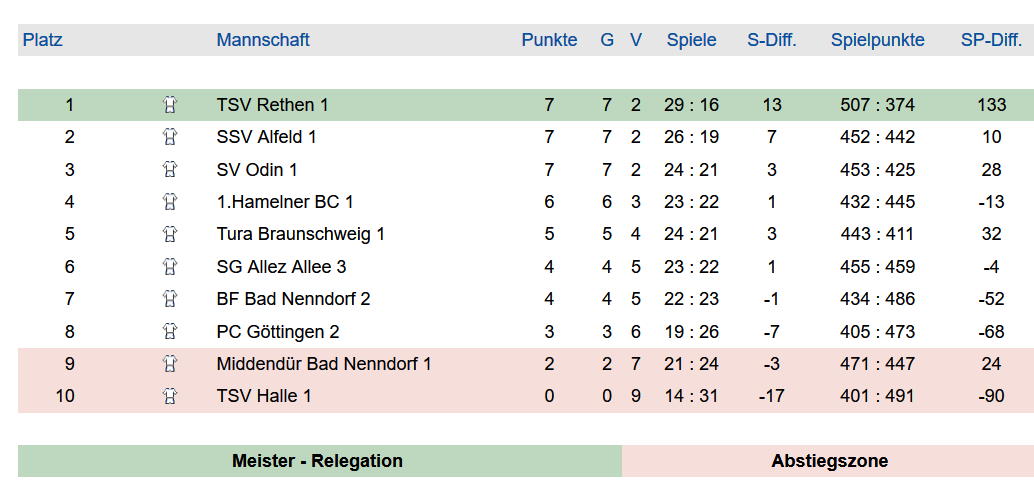Click the pink Abstiegszone legend
Image resolution: width=1034 pixels, height=487 pixels.
tap(828, 461)
